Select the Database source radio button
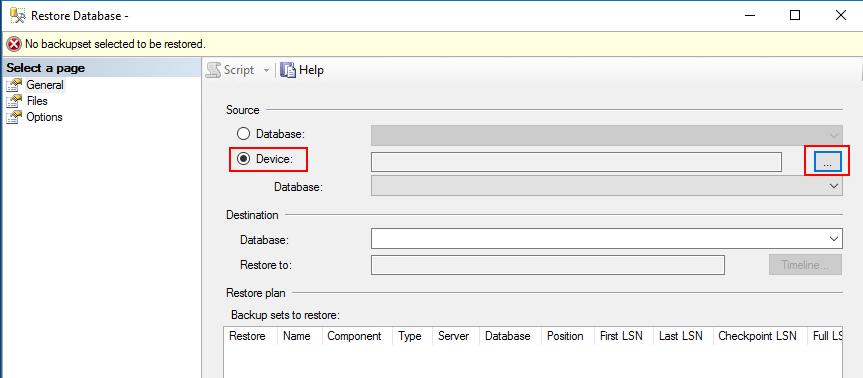 click(x=243, y=134)
